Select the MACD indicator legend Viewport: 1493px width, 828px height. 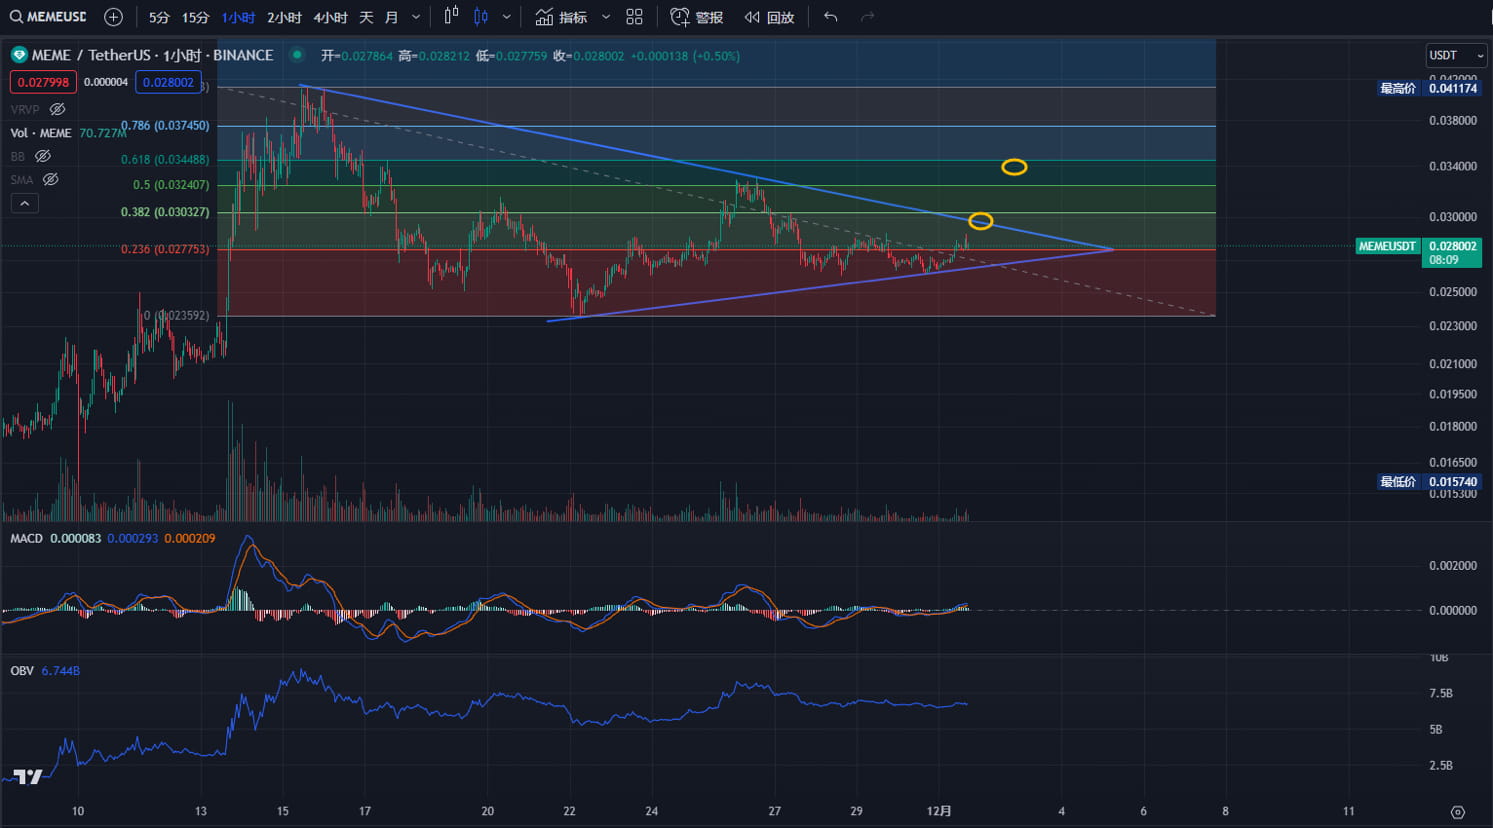pyautogui.click(x=27, y=538)
